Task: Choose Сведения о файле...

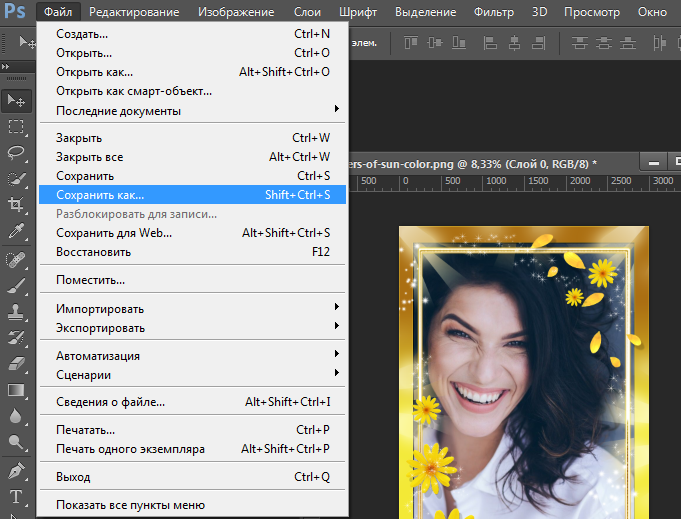Action: tap(192, 402)
